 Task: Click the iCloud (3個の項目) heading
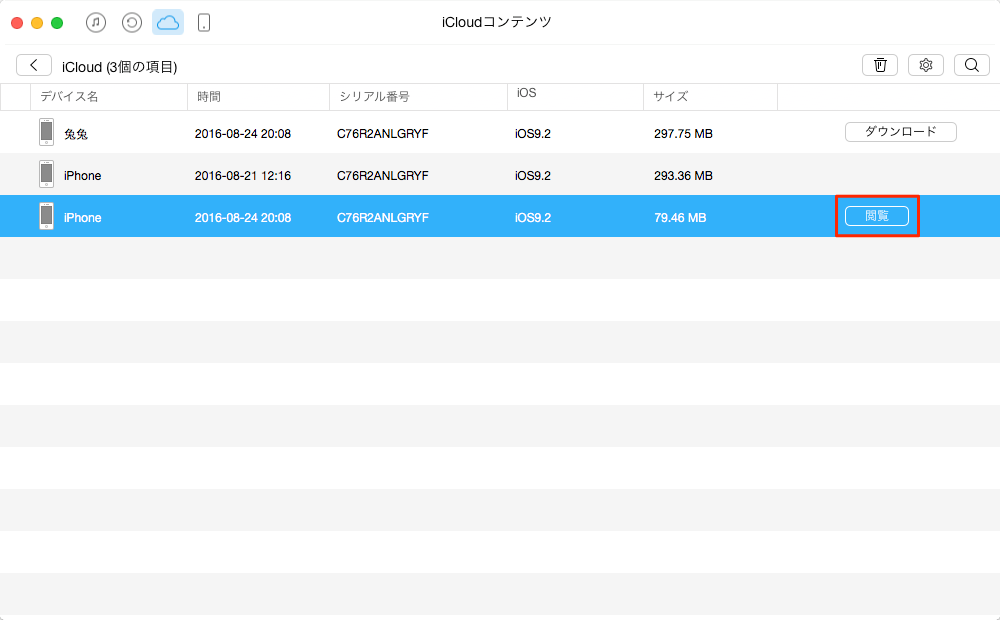point(119,67)
